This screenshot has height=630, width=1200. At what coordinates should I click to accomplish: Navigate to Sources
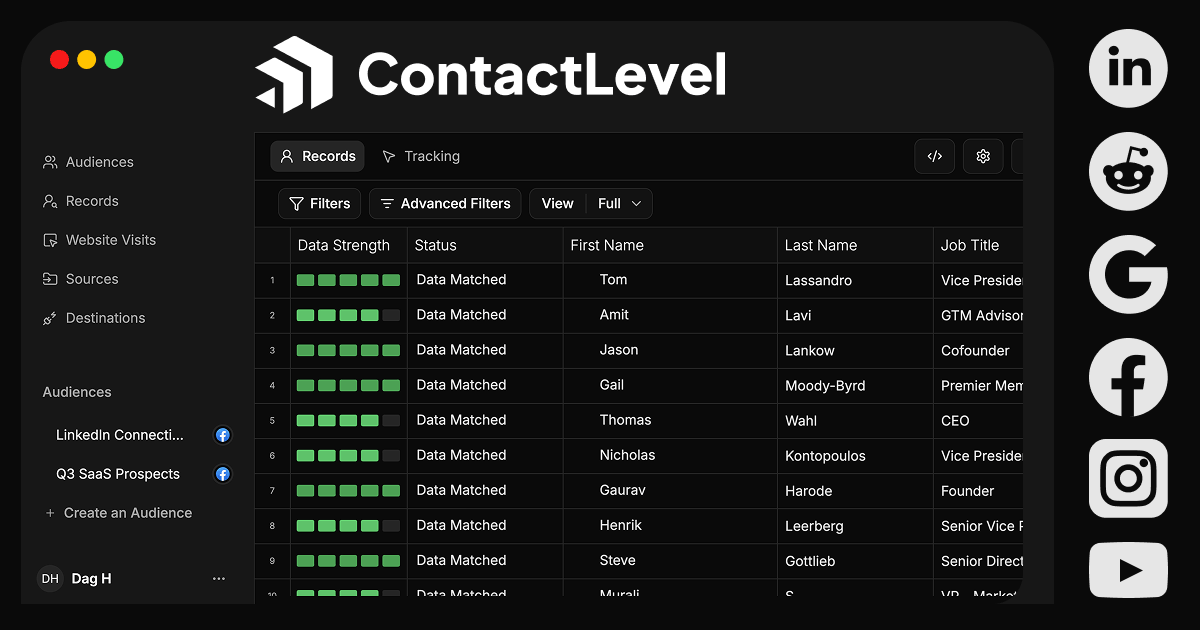81,279
